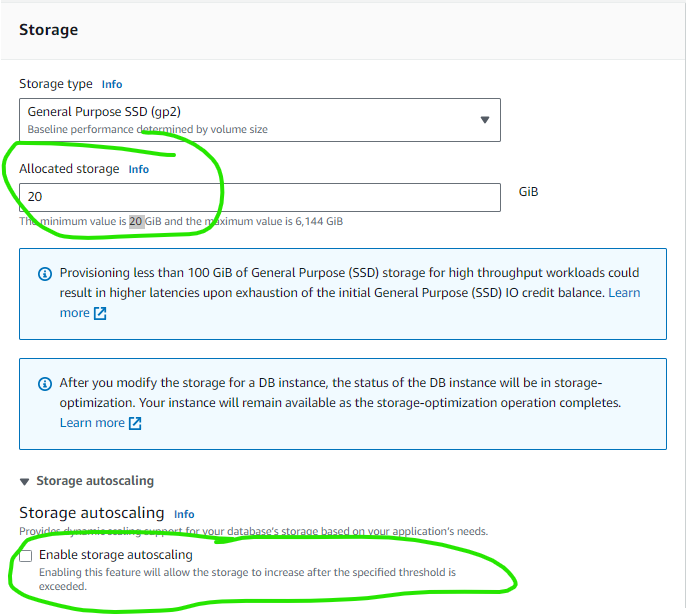The width and height of the screenshot is (686, 614).
Task: Click the 'GiB' unit label
Action: [528, 192]
